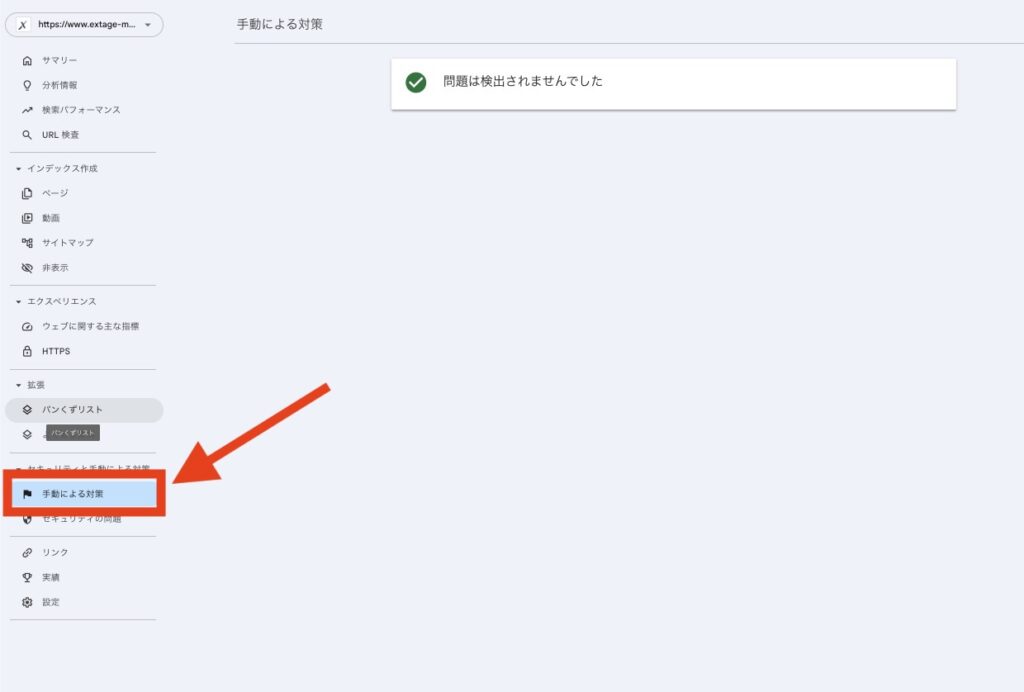Viewport: 1024px width, 692px height.
Task: Open the サイトマップ sitemap icon
Action: (x=27, y=243)
